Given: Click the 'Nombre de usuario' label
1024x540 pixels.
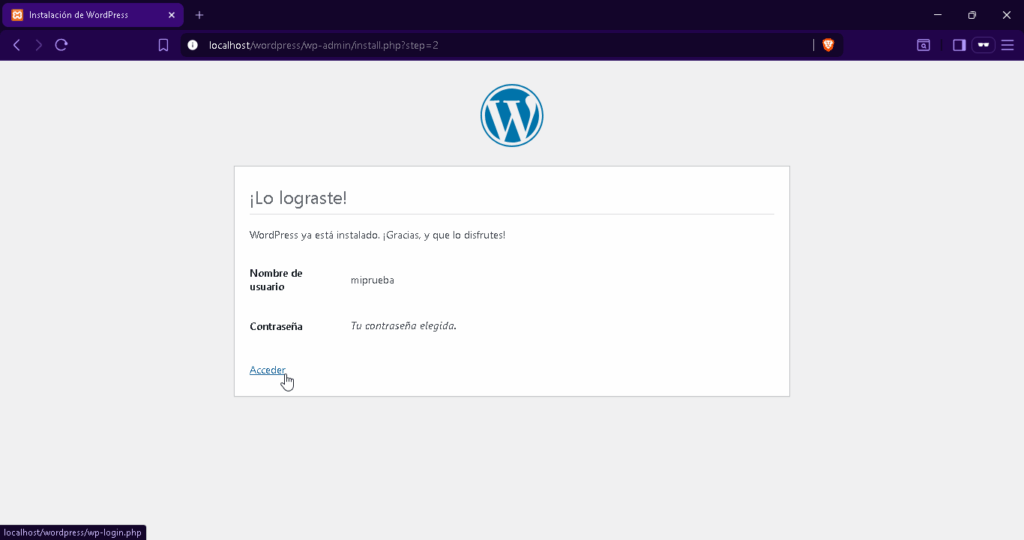Looking at the screenshot, I should pos(276,279).
